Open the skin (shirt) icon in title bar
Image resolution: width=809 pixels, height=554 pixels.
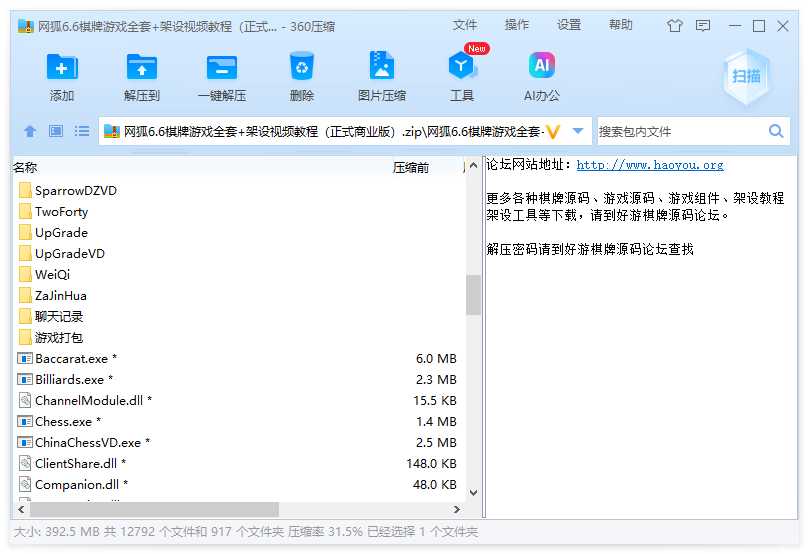674,25
